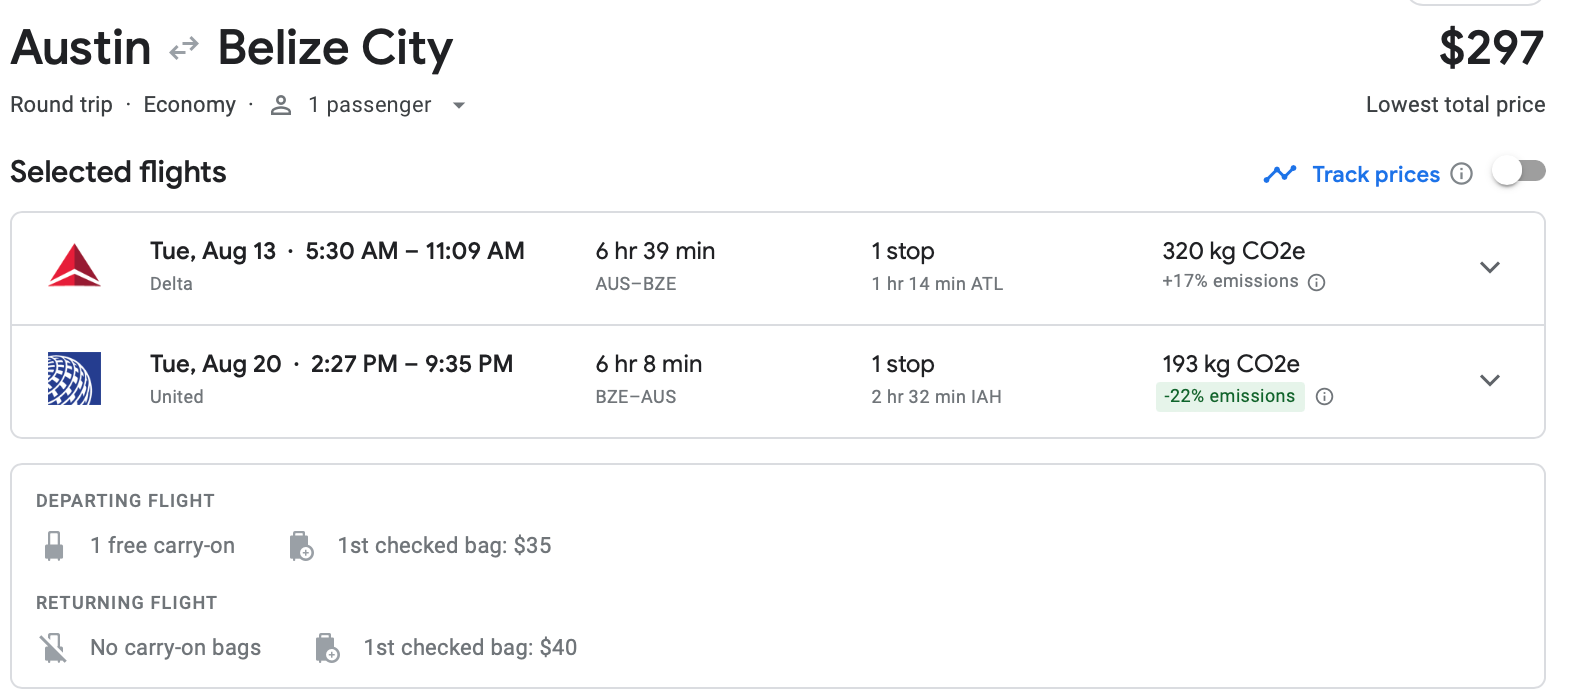Click the passenger person icon
The image size is (1572, 696).
(x=281, y=105)
